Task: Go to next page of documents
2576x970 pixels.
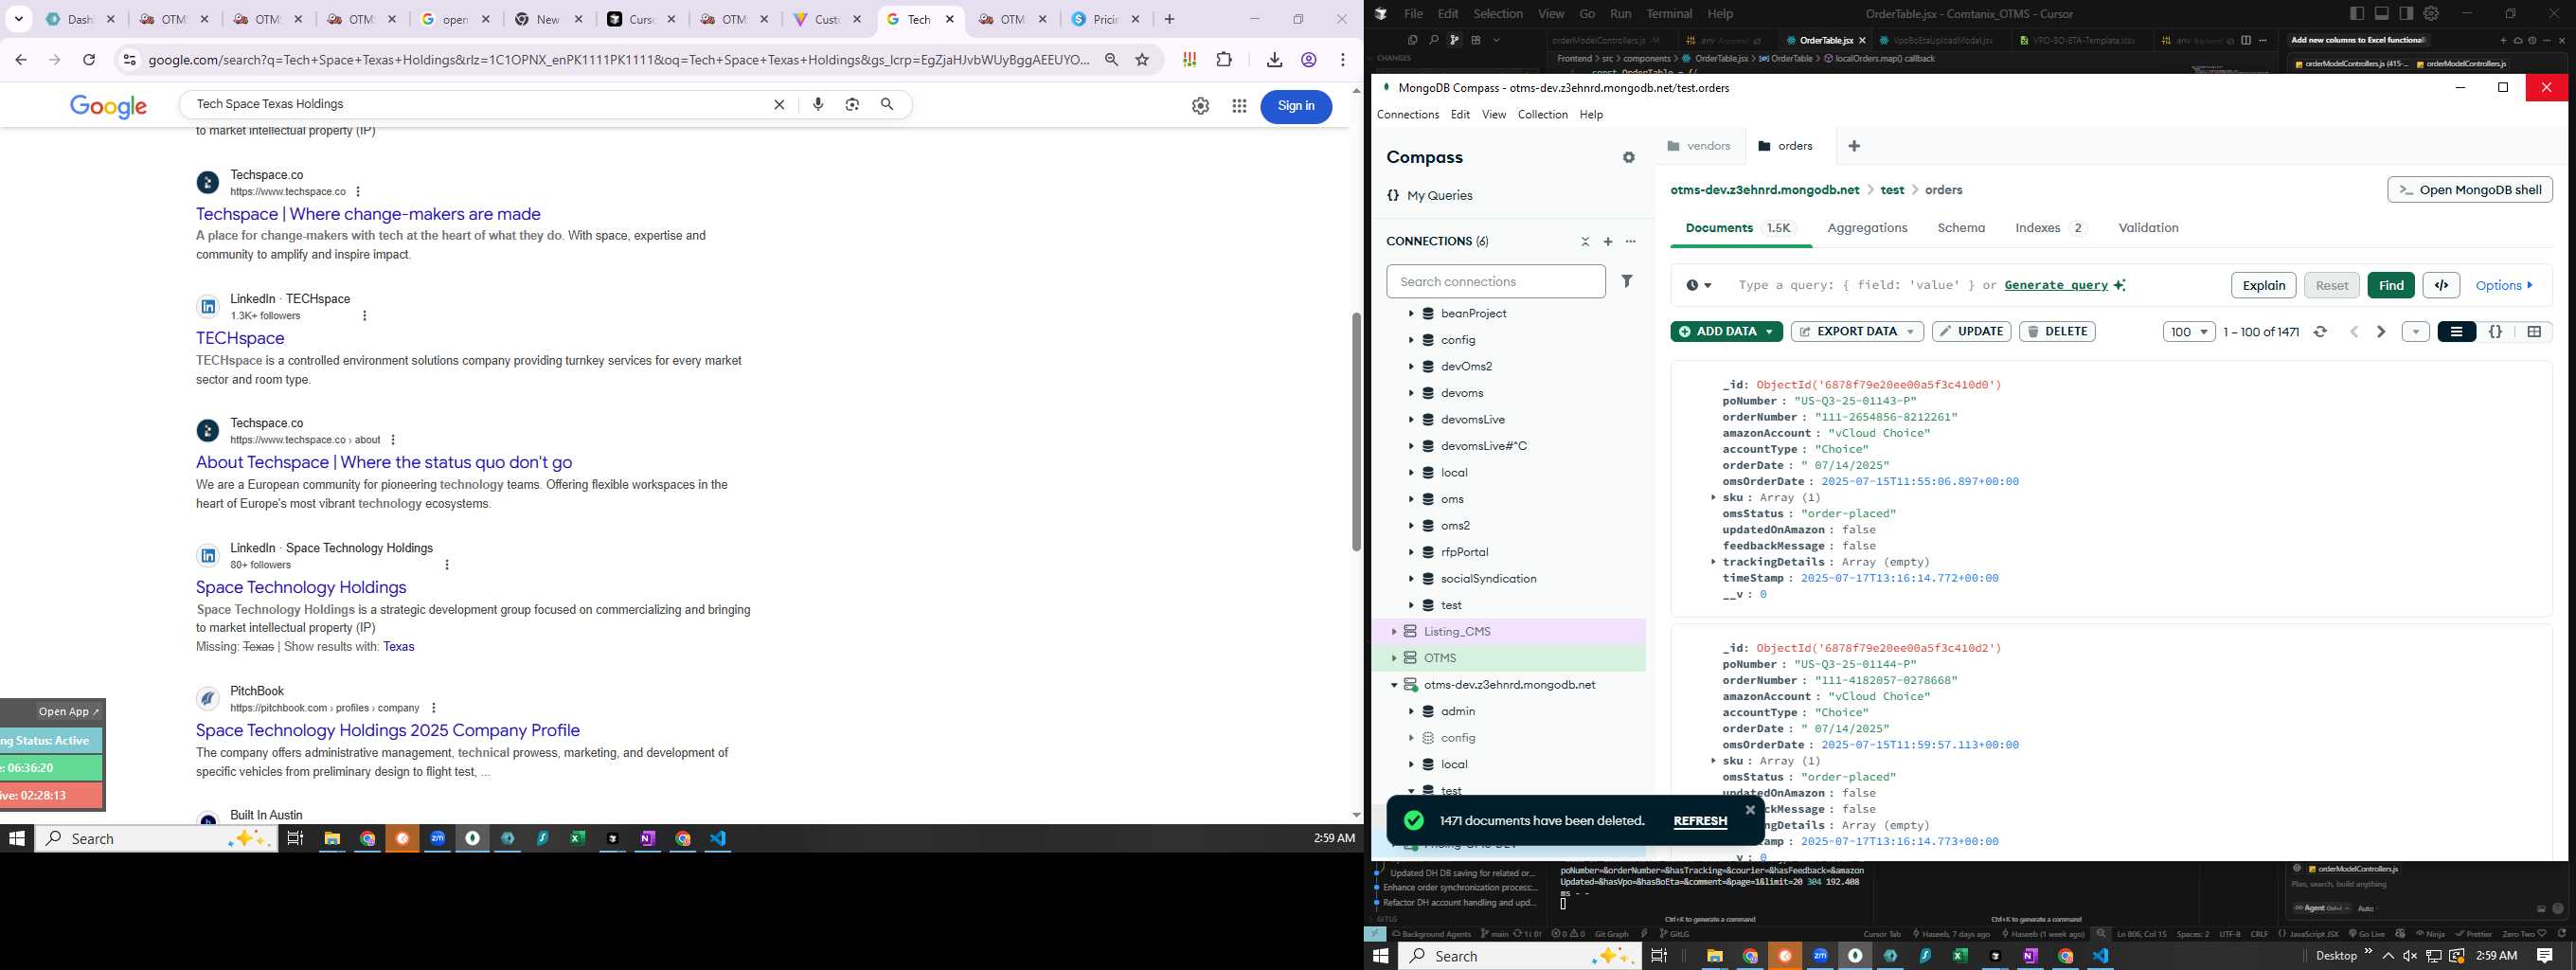Action: click(x=2381, y=332)
